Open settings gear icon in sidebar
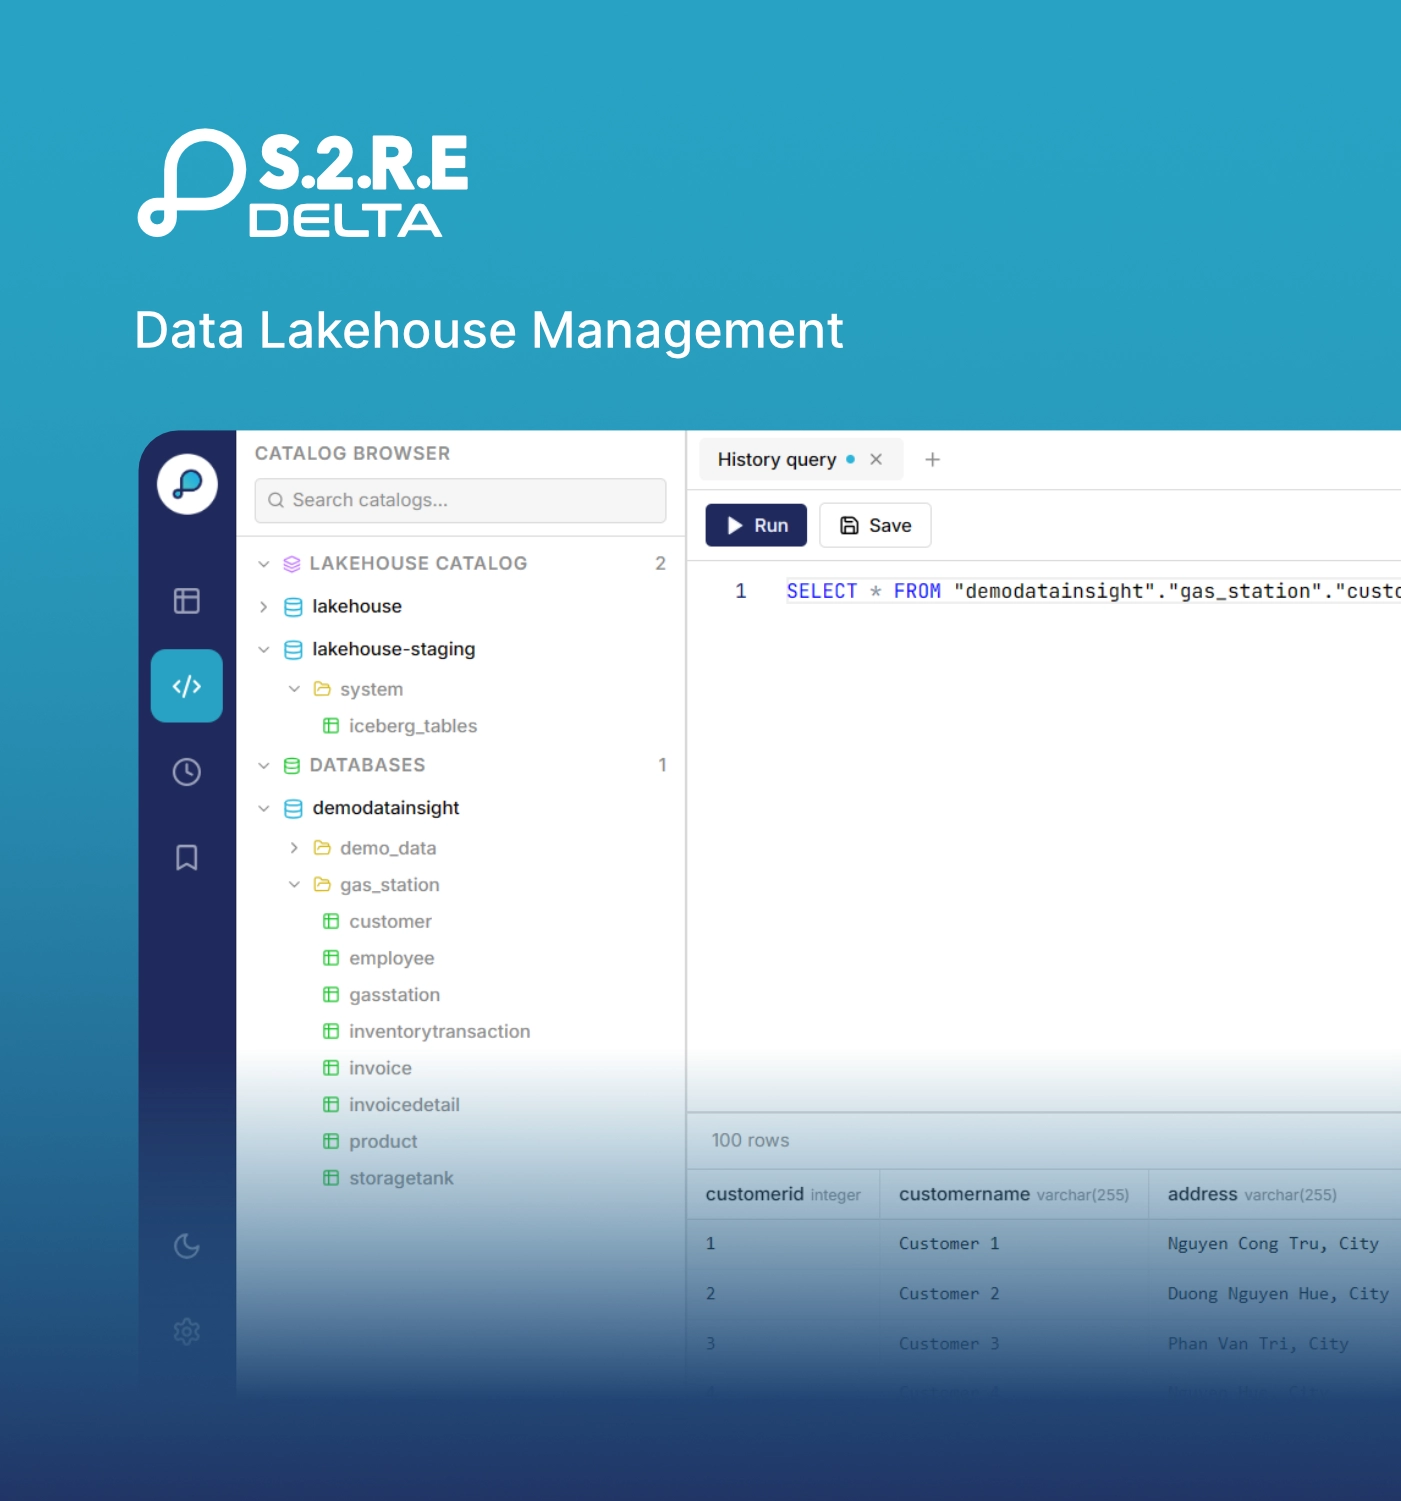 (187, 1331)
